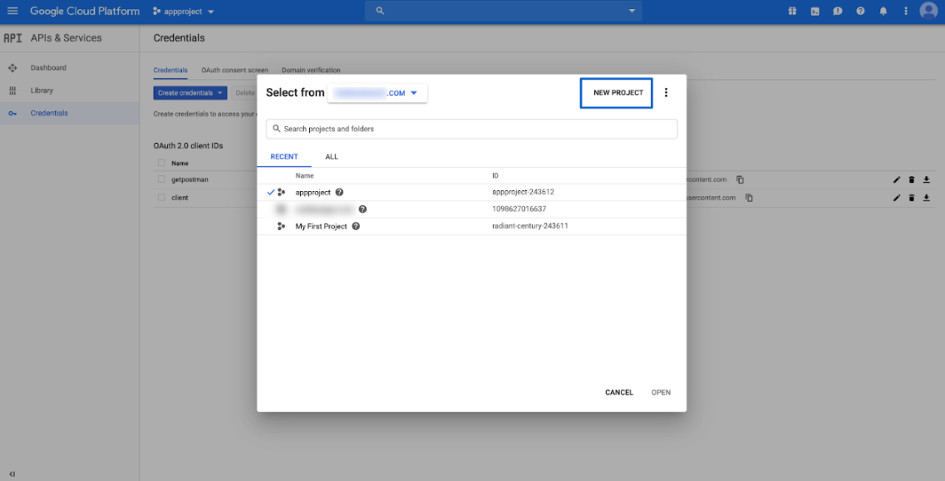Image resolution: width=945 pixels, height=481 pixels.
Task: Copy client row client ID icon
Action: pos(749,198)
